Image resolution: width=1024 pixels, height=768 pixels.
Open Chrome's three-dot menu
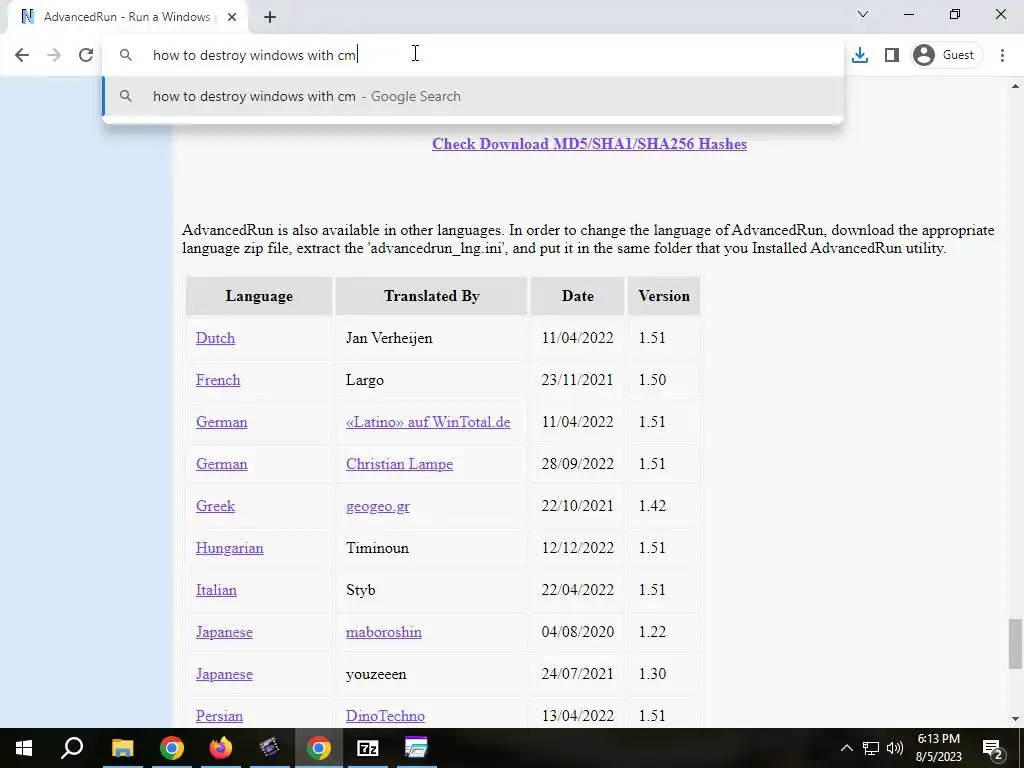[1002, 55]
